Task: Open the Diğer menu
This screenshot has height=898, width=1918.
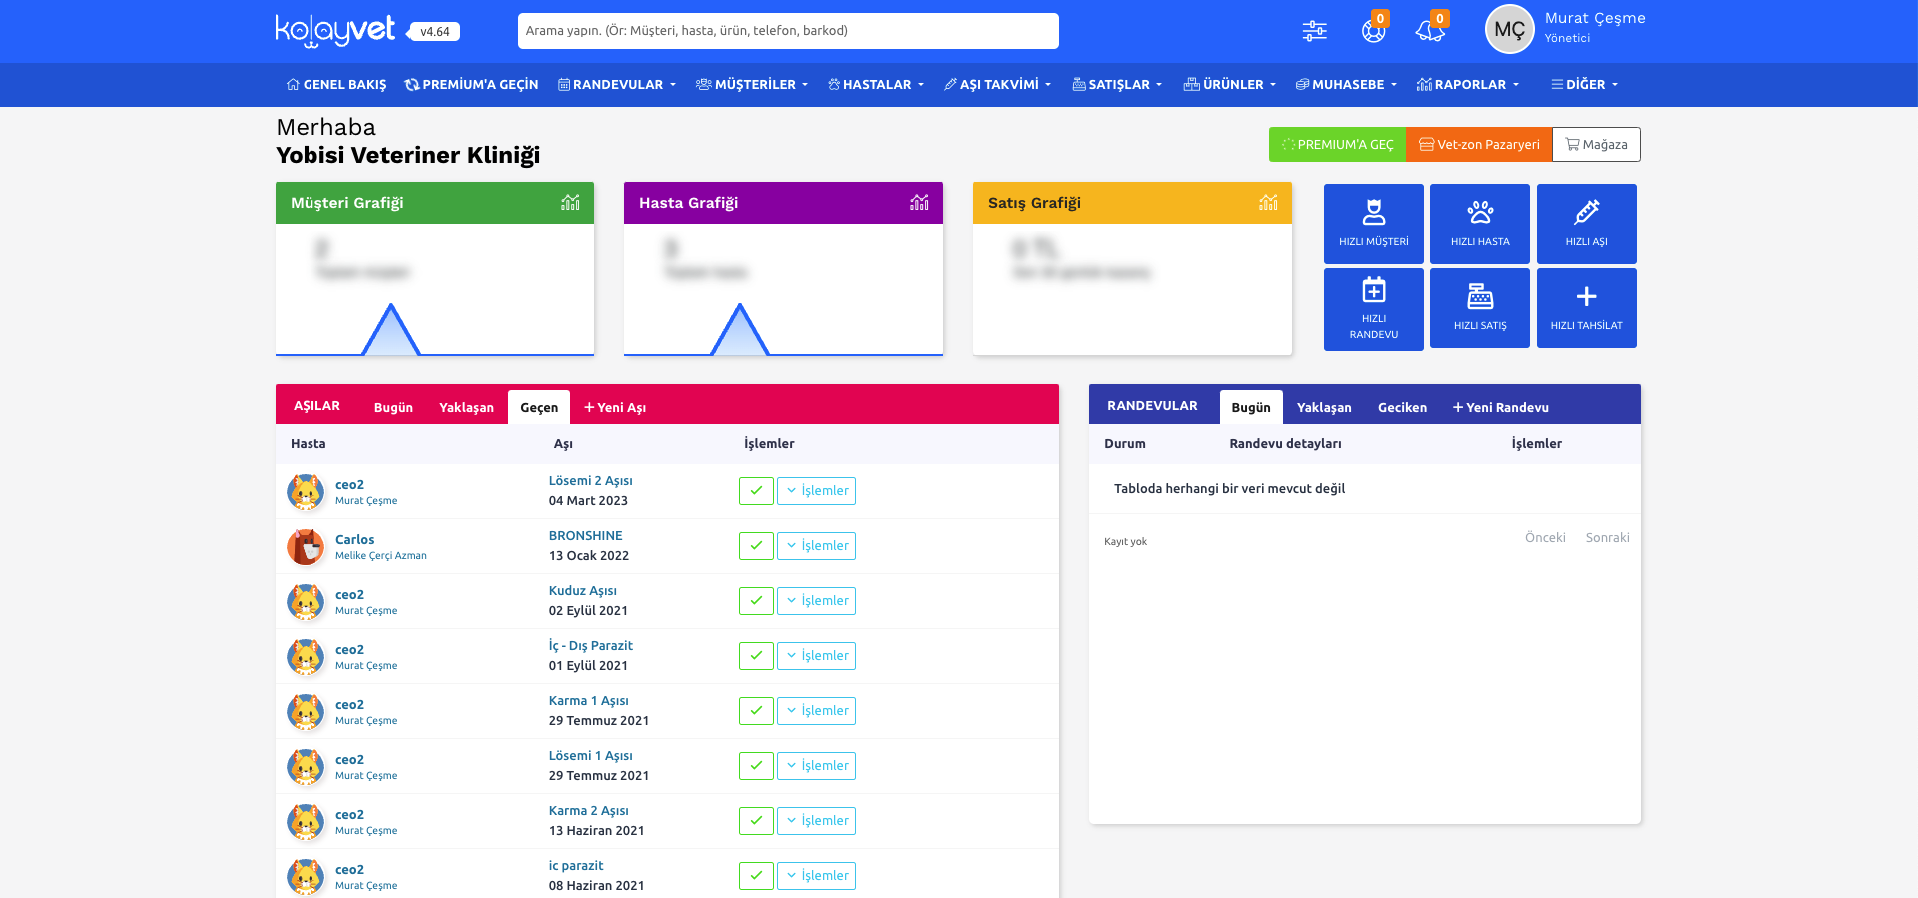Action: (x=1585, y=85)
